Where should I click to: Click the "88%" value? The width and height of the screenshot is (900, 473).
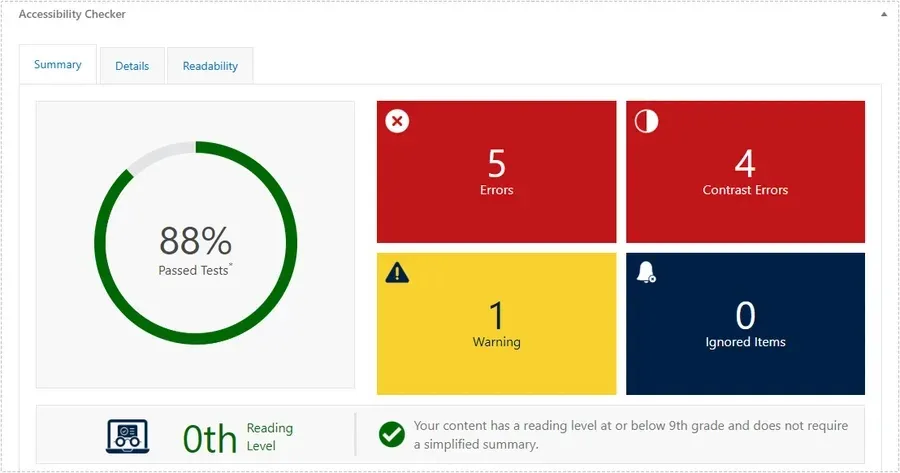pos(196,241)
